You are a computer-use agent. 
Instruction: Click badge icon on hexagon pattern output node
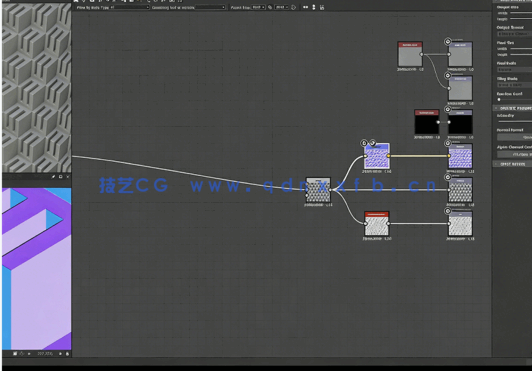448,177
